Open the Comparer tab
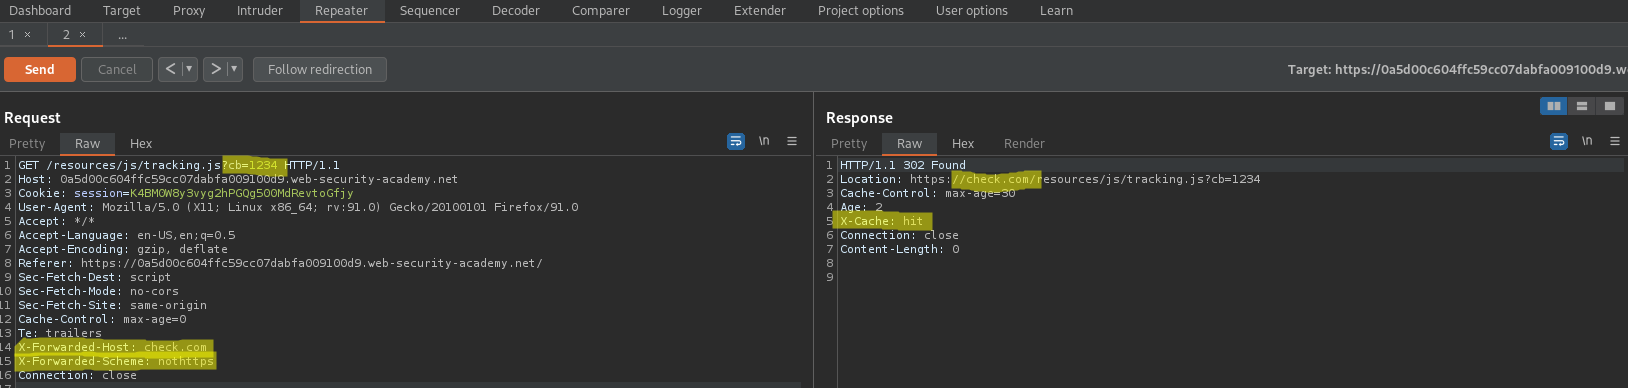1628x388 pixels. [x=601, y=11]
